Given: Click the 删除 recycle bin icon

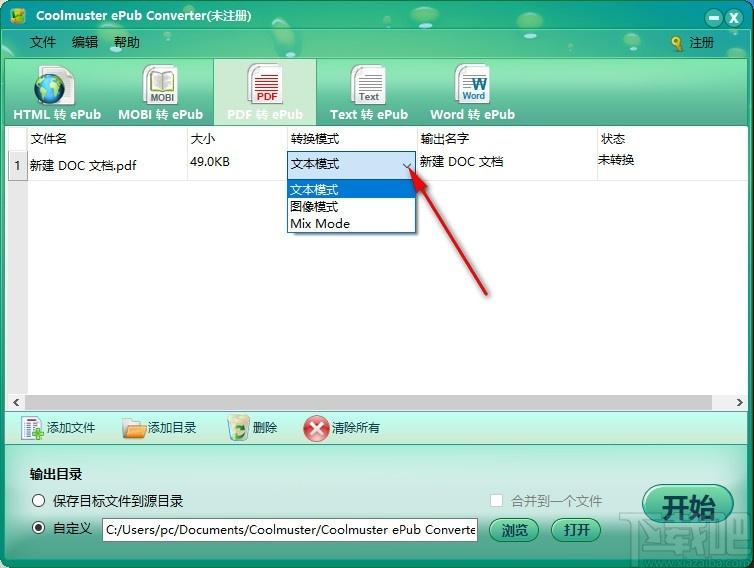Looking at the screenshot, I should [238, 428].
